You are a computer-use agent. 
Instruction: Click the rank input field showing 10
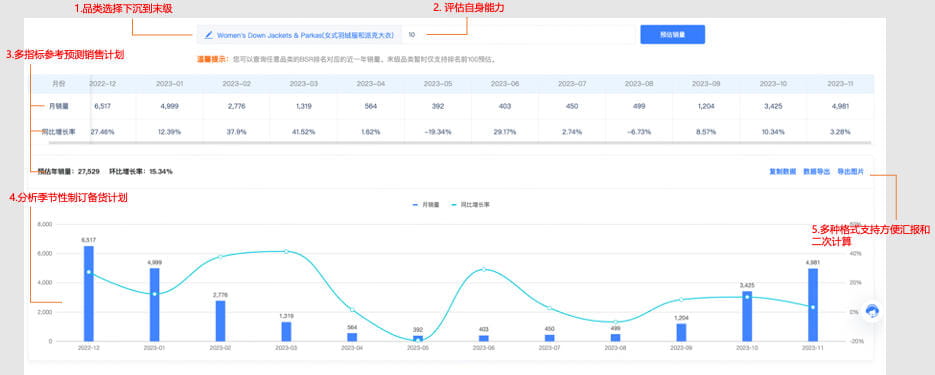(519, 35)
